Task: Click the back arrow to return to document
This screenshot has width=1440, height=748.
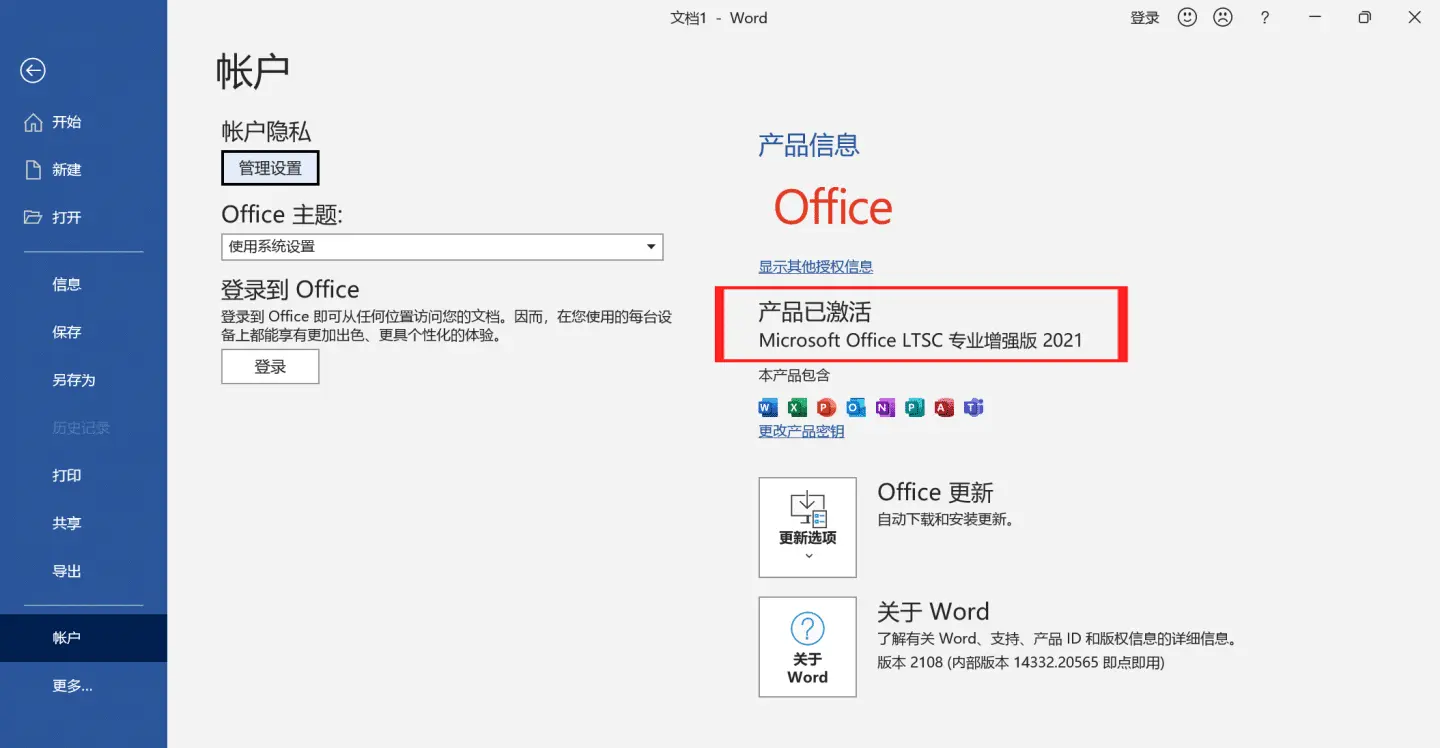Action: coord(33,70)
